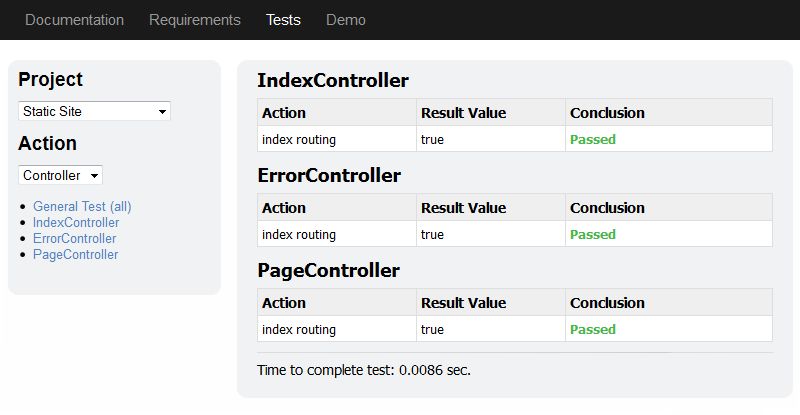Open the Demo nav item
Image resolution: width=800 pixels, height=415 pixels.
[x=346, y=20]
